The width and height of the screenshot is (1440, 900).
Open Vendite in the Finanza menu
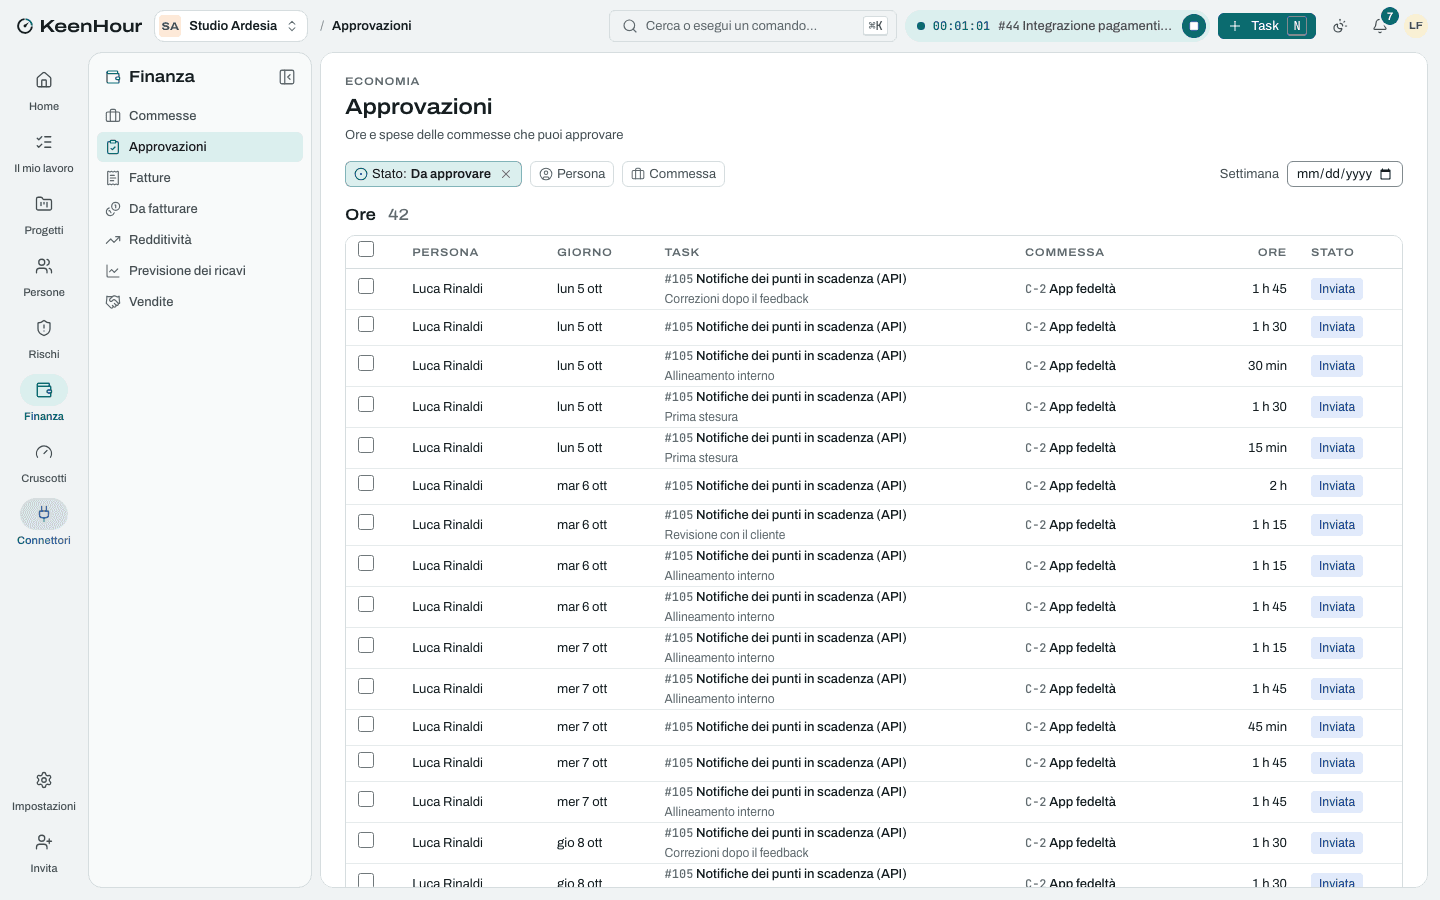point(200,302)
